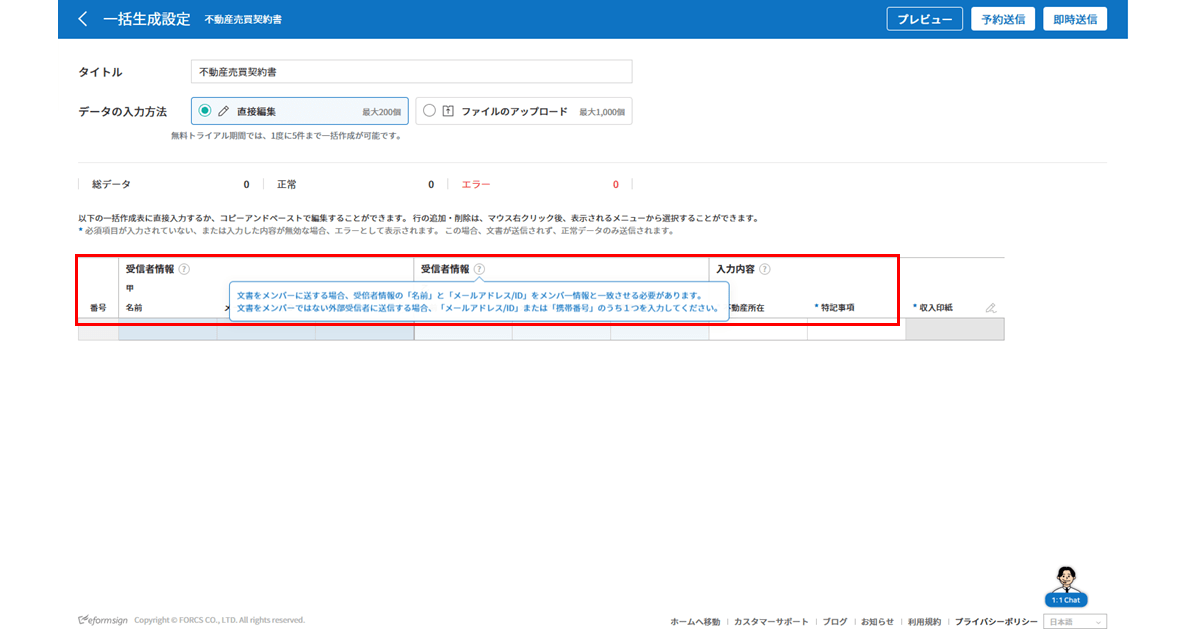Click the 総データ count label
This screenshot has height=629, width=1188.
coord(111,184)
